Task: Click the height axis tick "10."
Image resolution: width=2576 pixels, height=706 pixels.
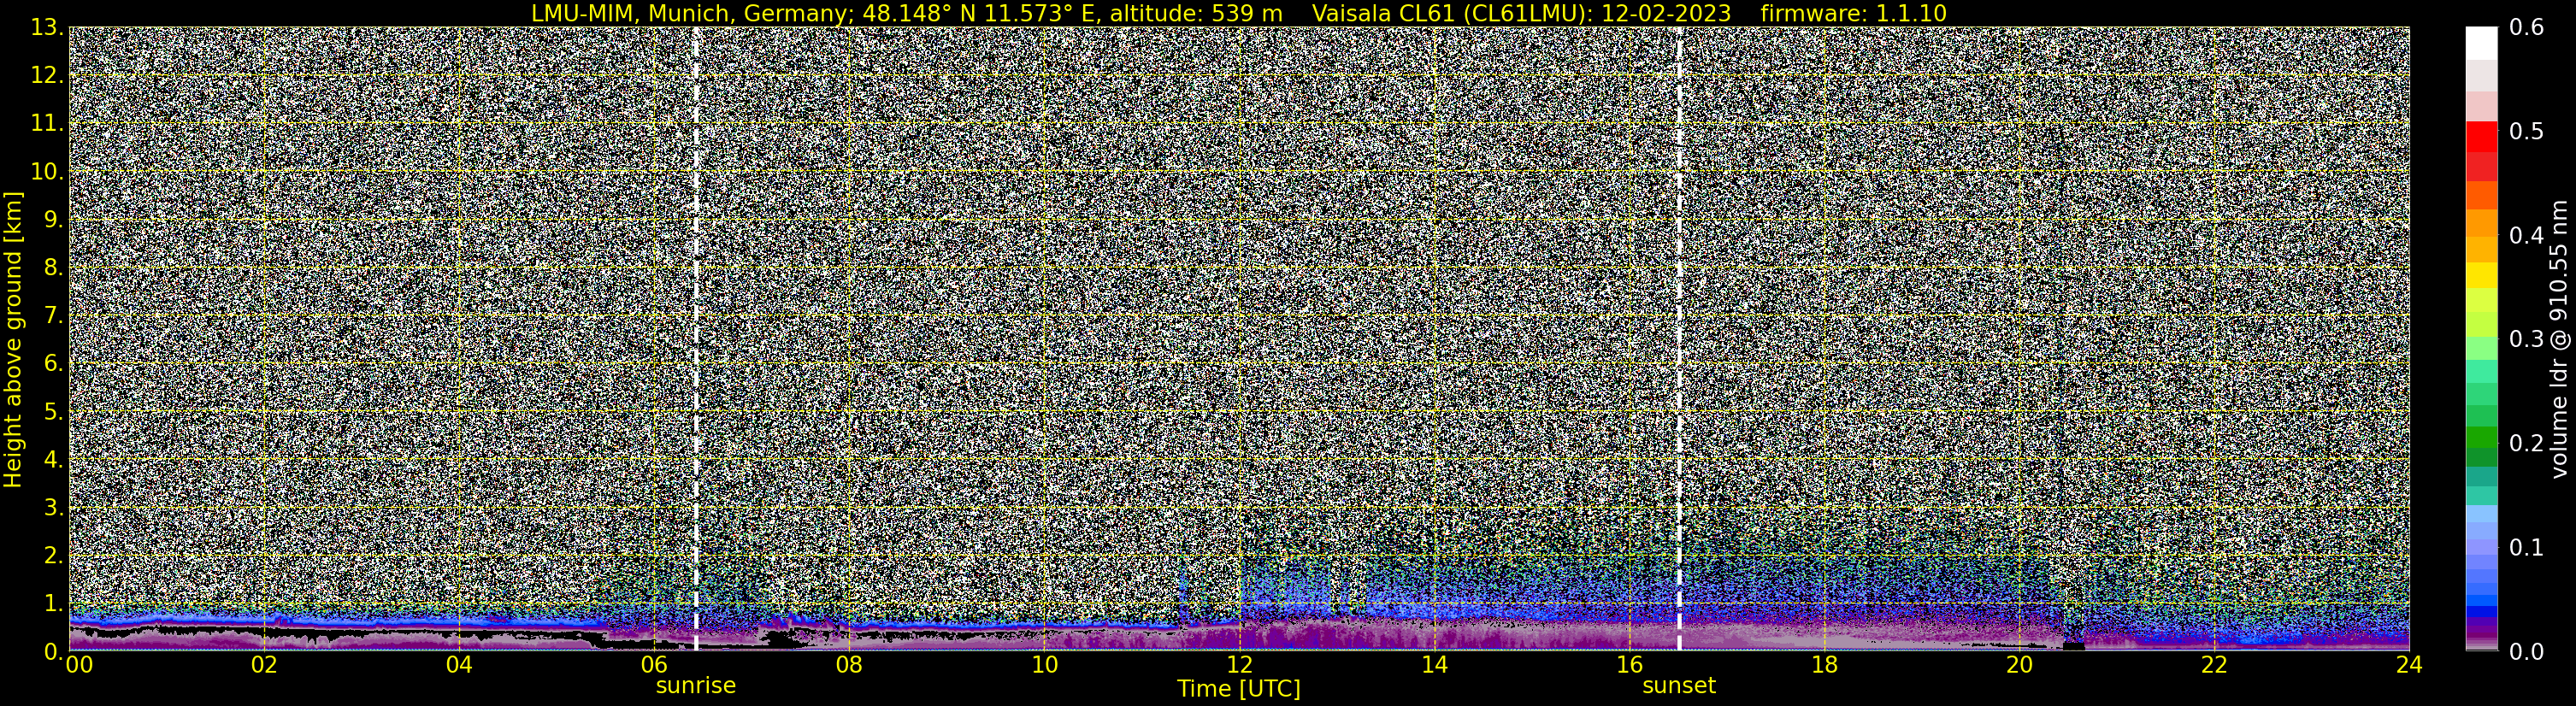Action: tap(46, 172)
